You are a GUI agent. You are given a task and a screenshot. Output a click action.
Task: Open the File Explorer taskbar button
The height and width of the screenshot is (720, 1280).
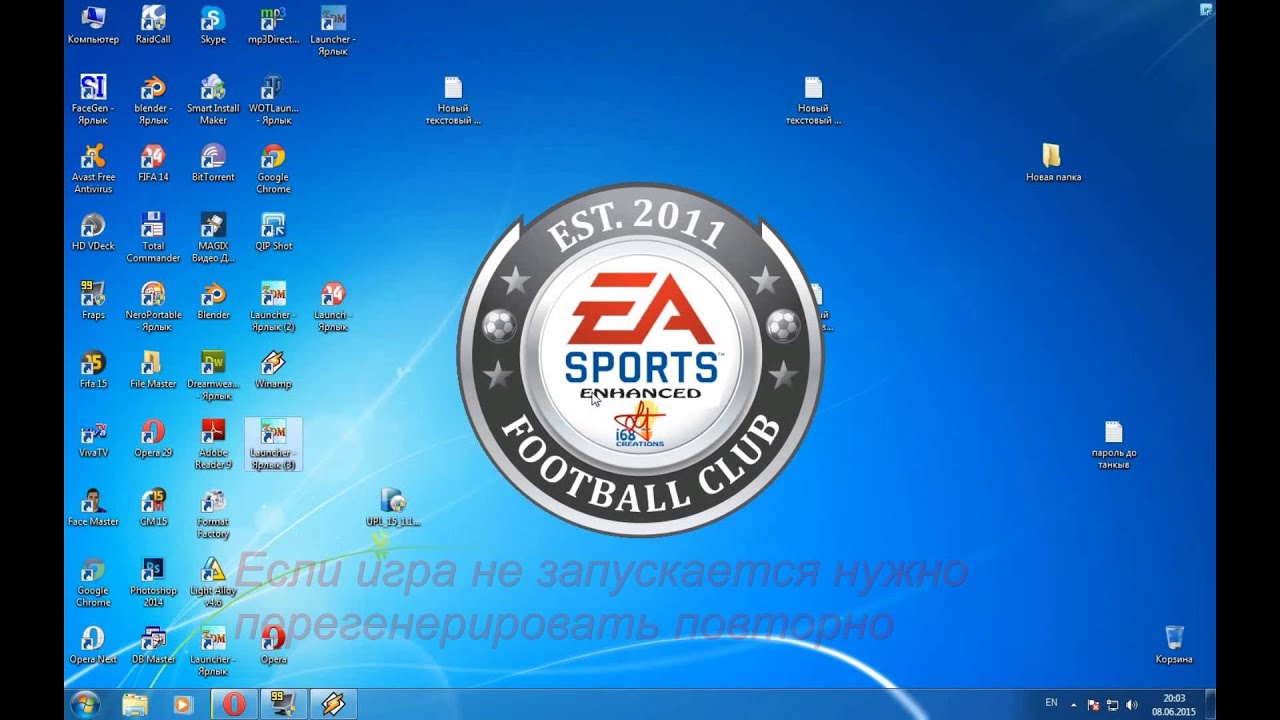click(x=135, y=704)
